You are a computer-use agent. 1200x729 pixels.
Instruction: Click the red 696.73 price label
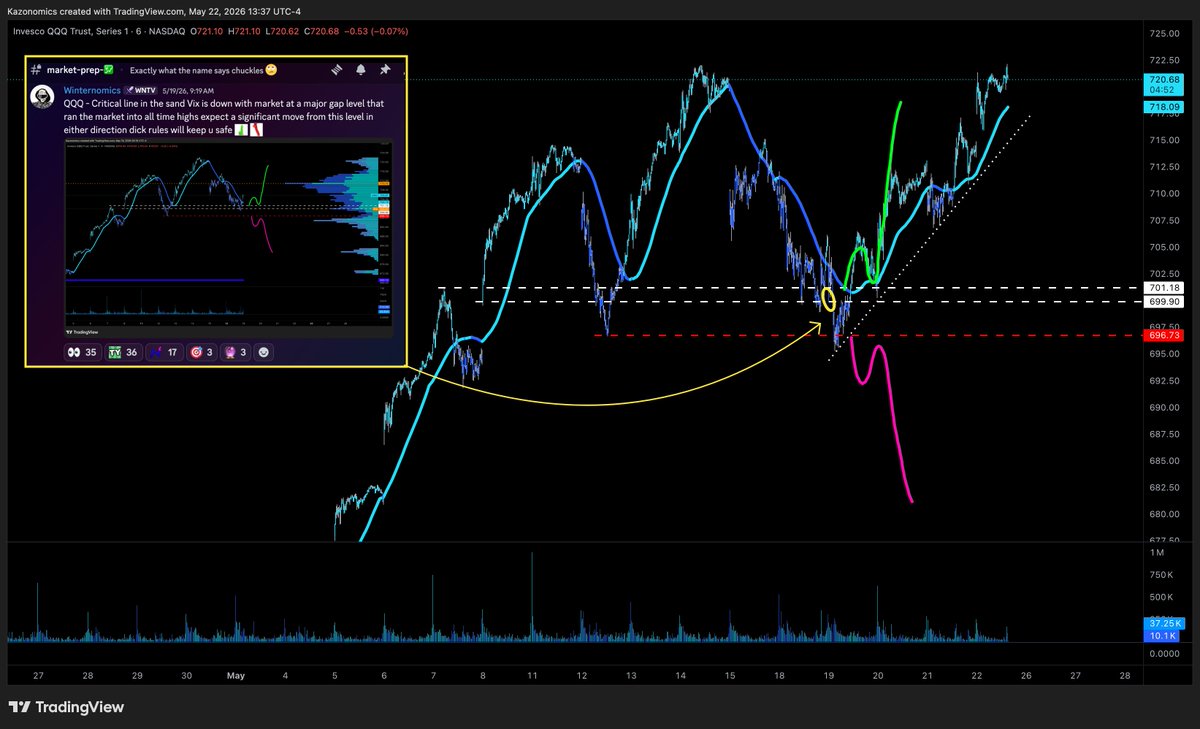click(x=1165, y=335)
